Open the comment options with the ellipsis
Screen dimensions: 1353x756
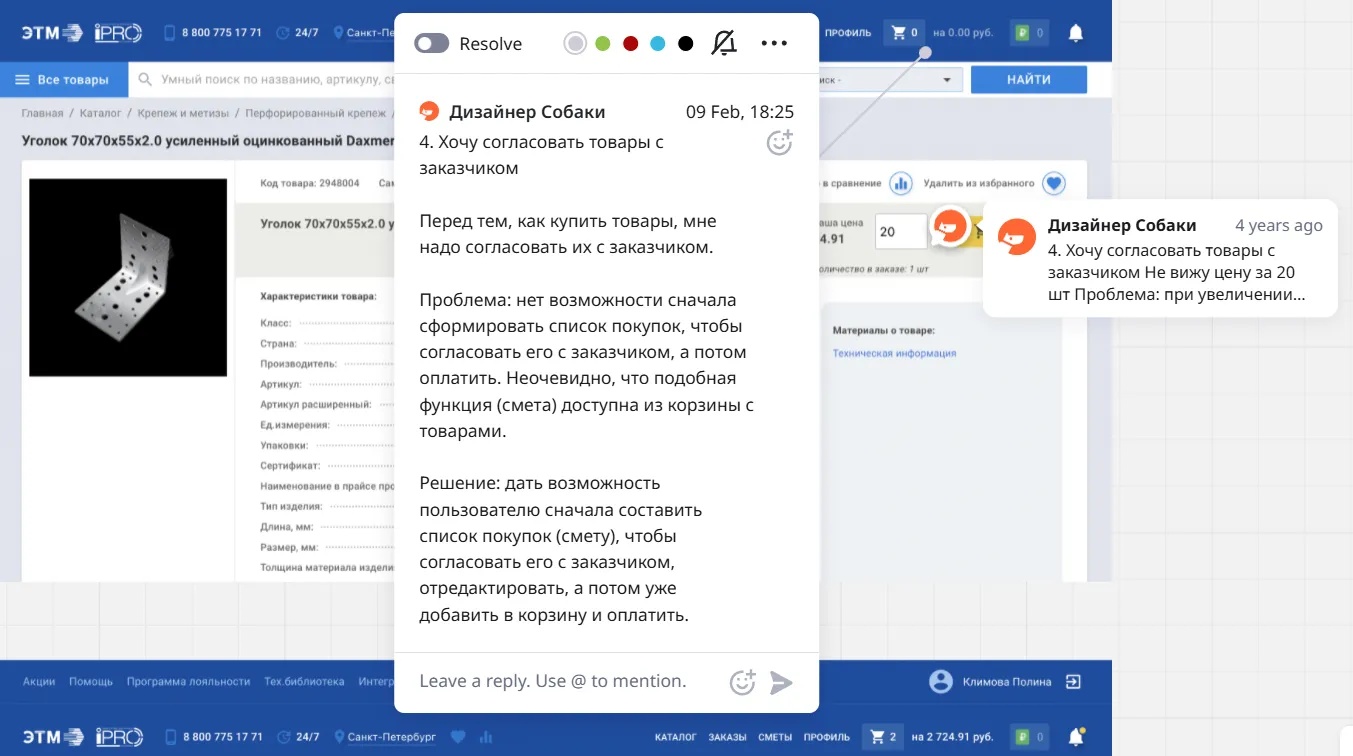pyautogui.click(x=774, y=43)
